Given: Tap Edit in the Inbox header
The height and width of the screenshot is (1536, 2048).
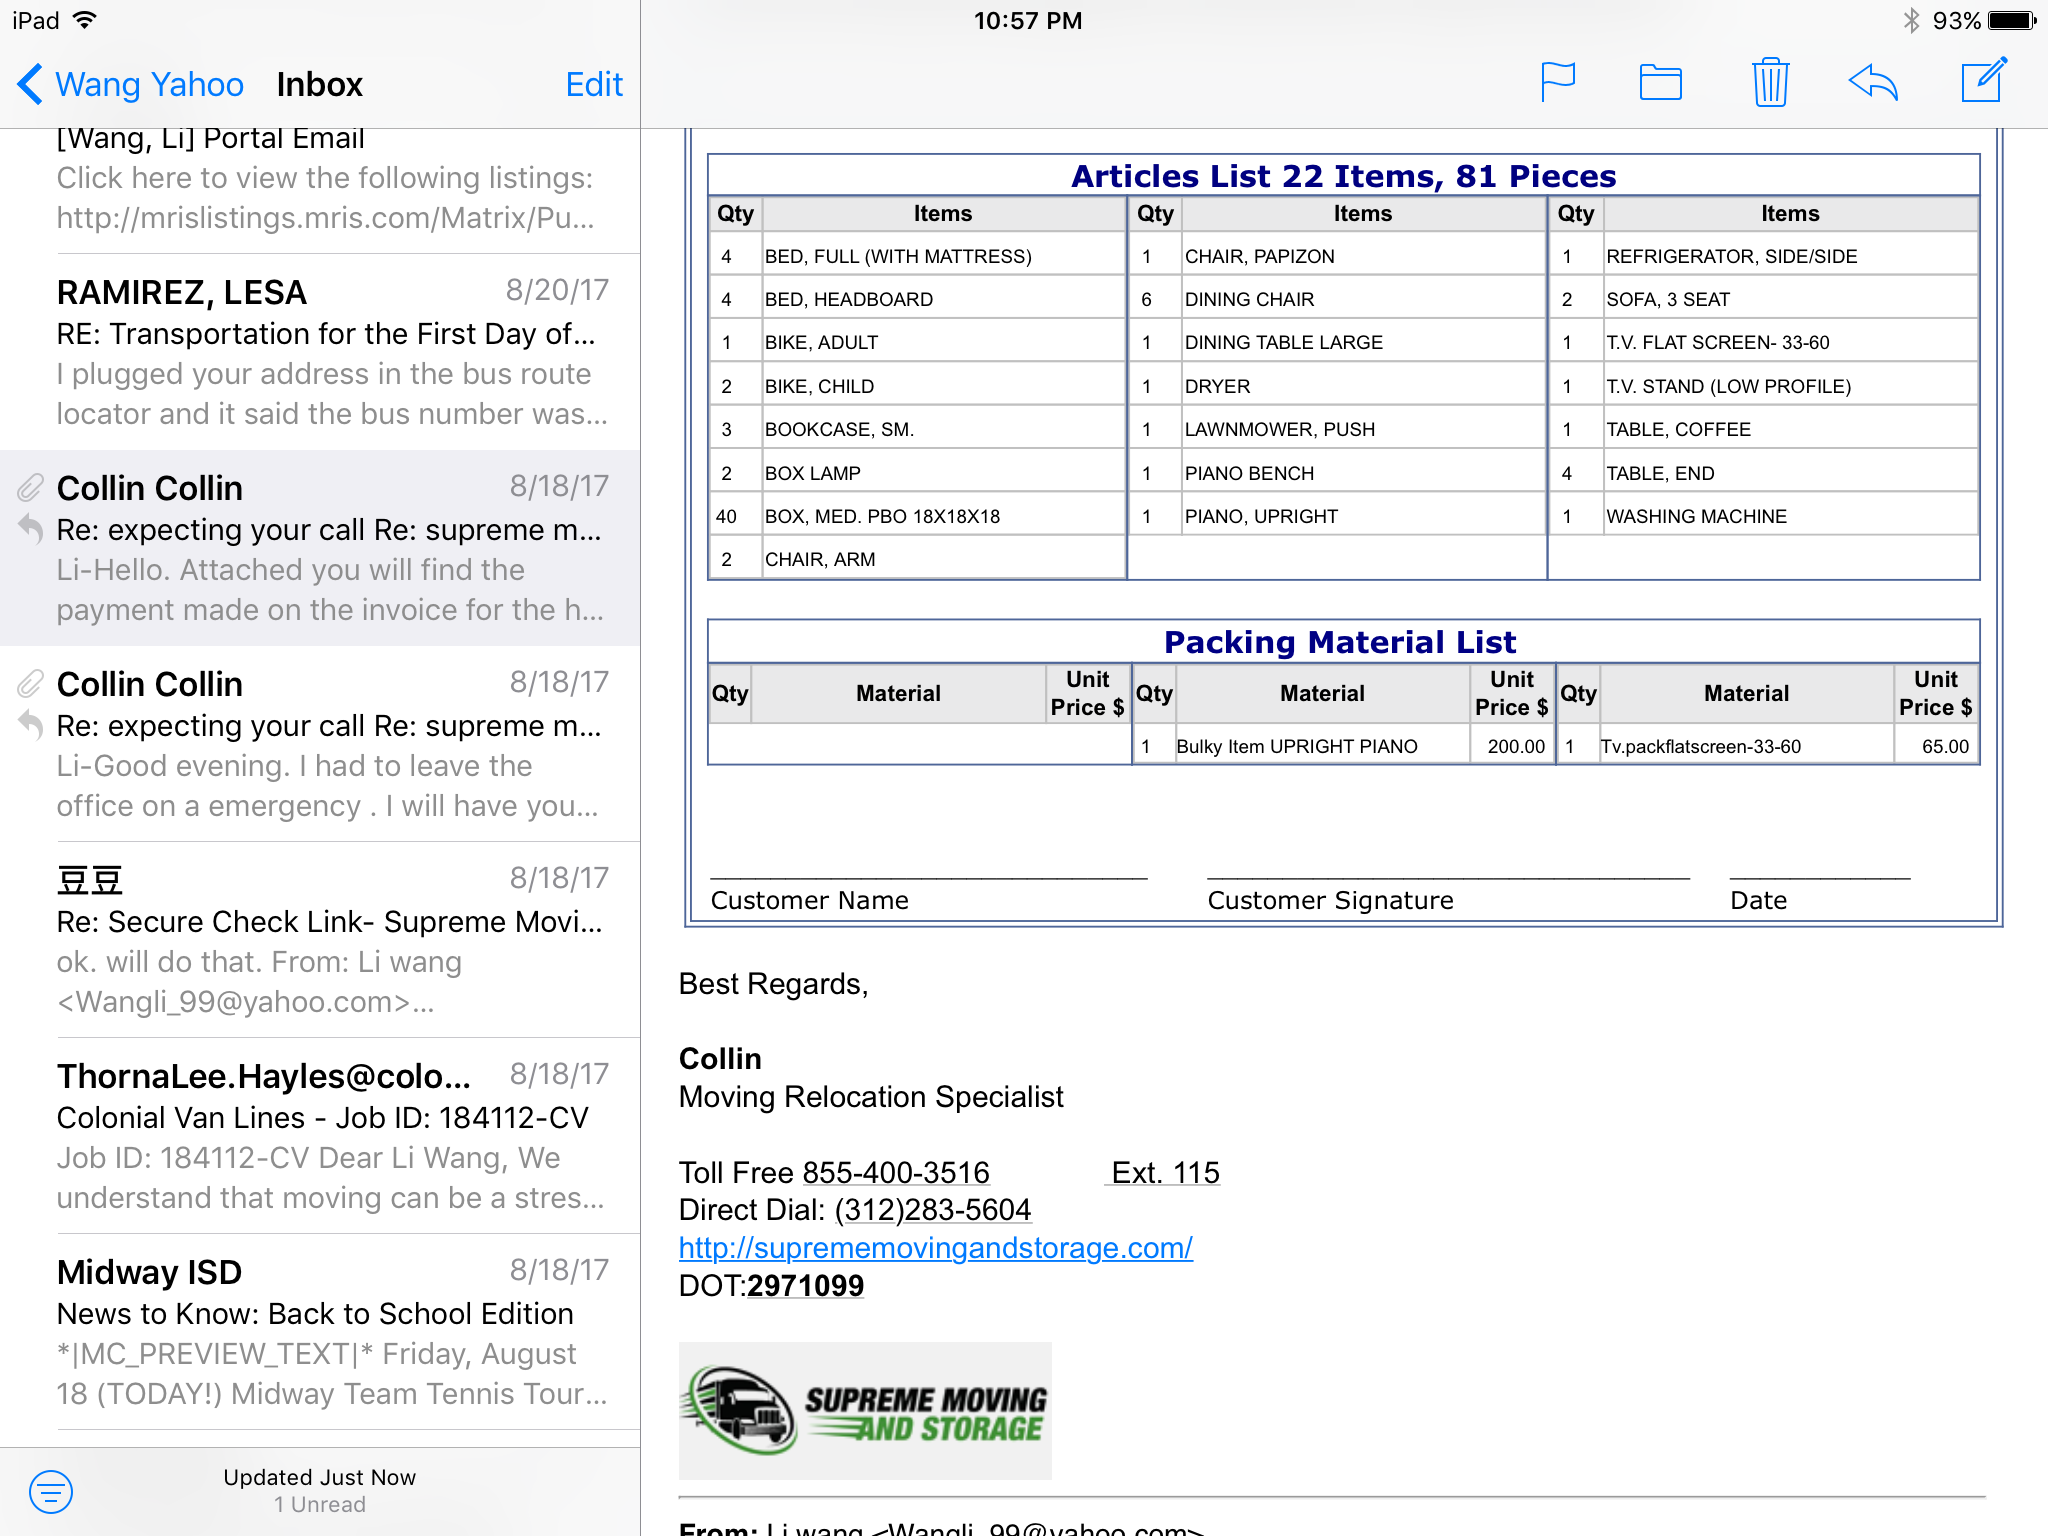Looking at the screenshot, I should pos(594,84).
